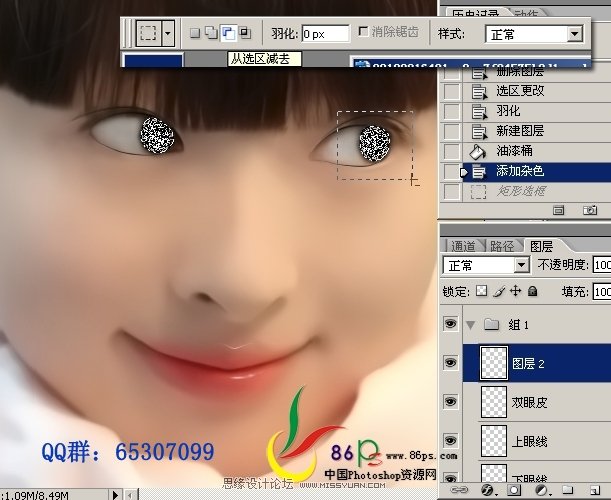Screen dimensions: 611x500
Task: Collapse the 组 1 group triangle
Action: [x=471, y=324]
